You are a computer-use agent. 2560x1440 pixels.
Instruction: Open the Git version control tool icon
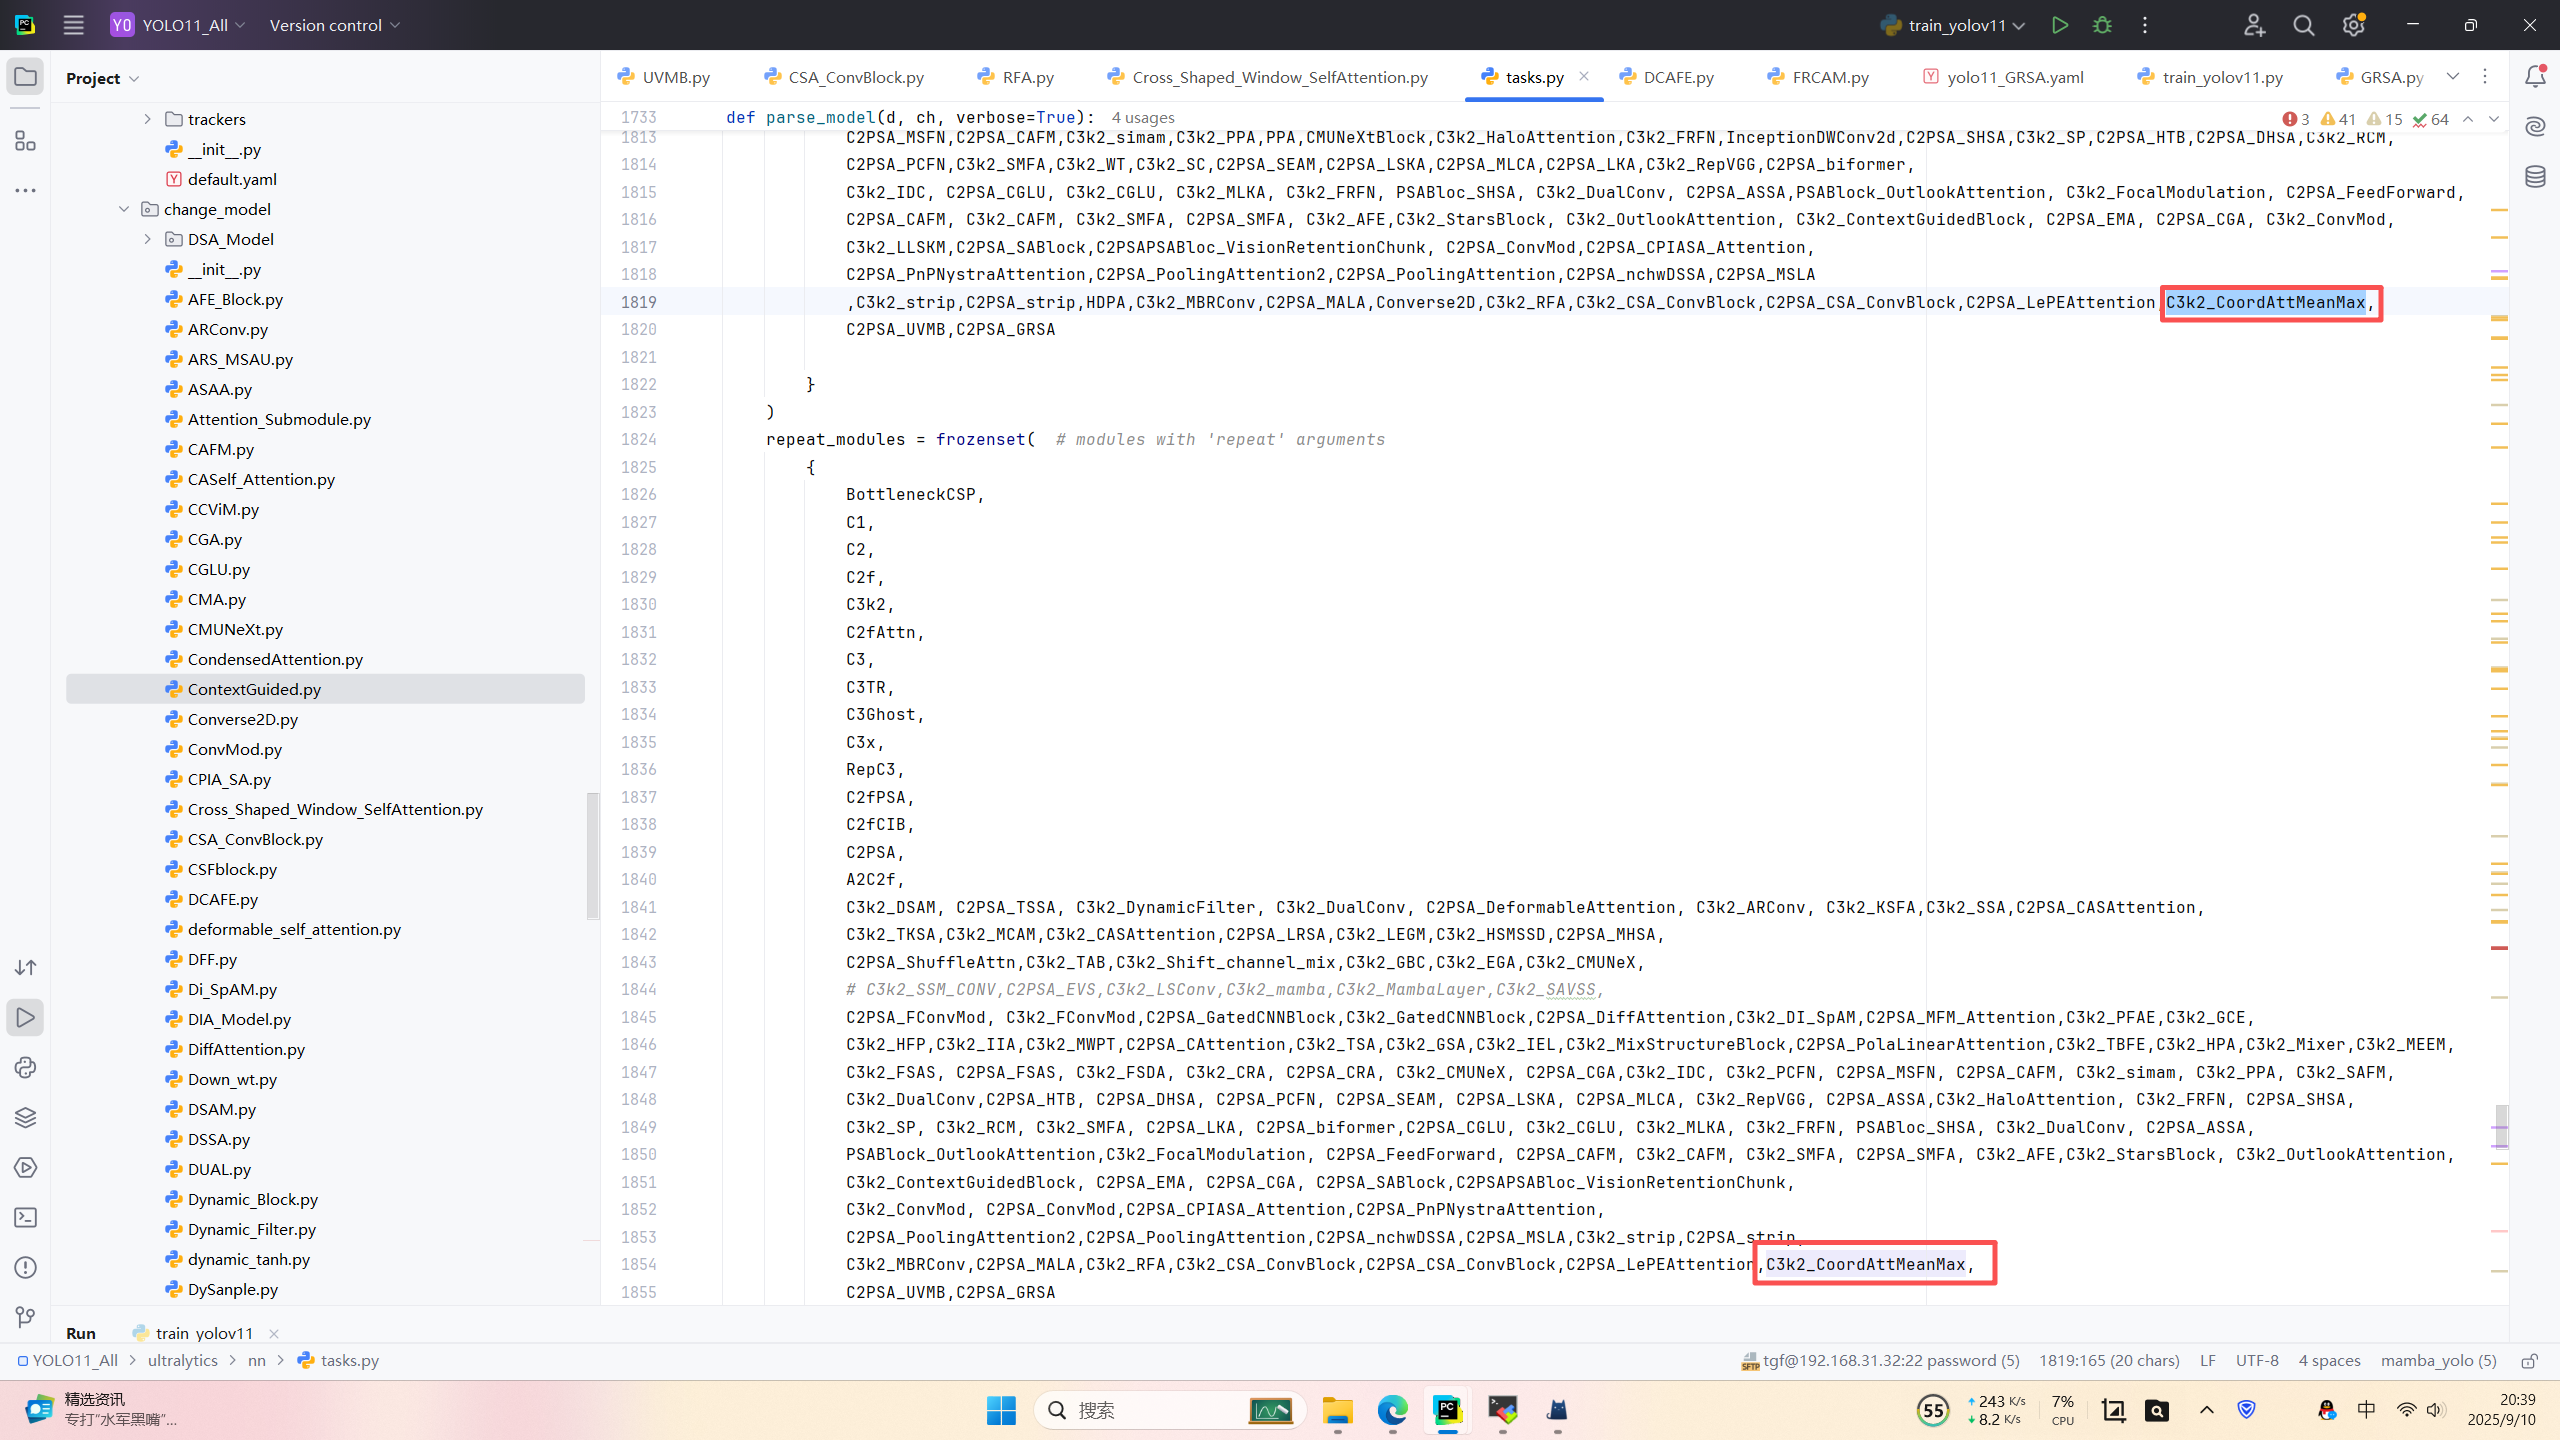[26, 1317]
